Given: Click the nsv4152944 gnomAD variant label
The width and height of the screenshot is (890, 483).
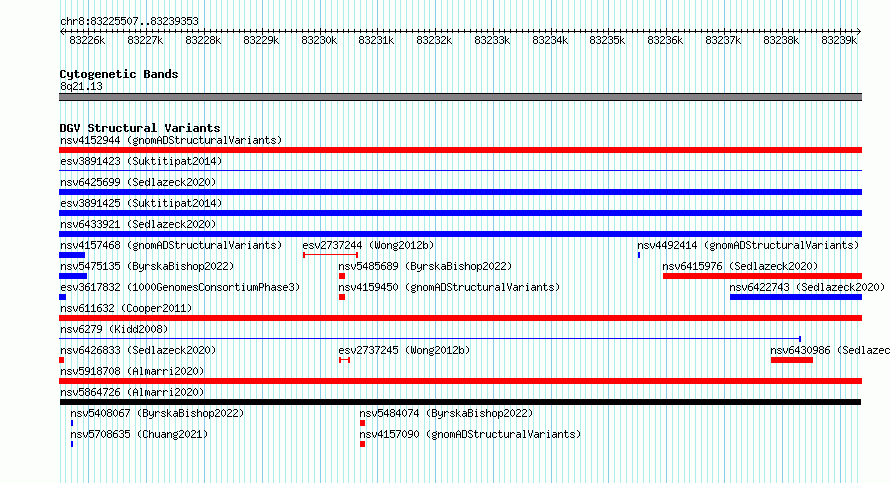Looking at the screenshot, I should [171, 140].
